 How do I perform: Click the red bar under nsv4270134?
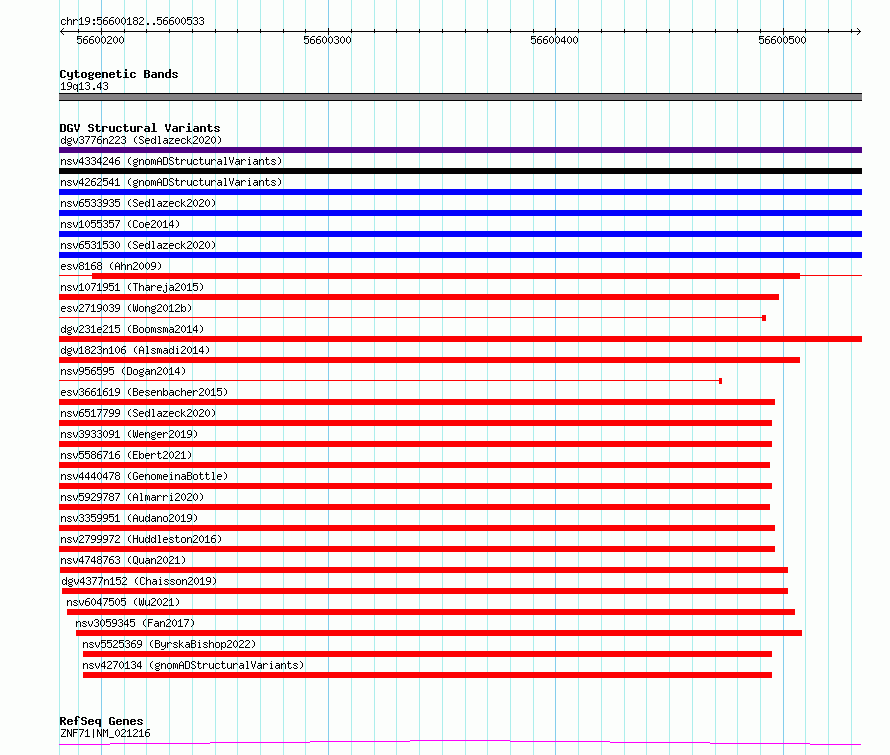pyautogui.click(x=427, y=676)
